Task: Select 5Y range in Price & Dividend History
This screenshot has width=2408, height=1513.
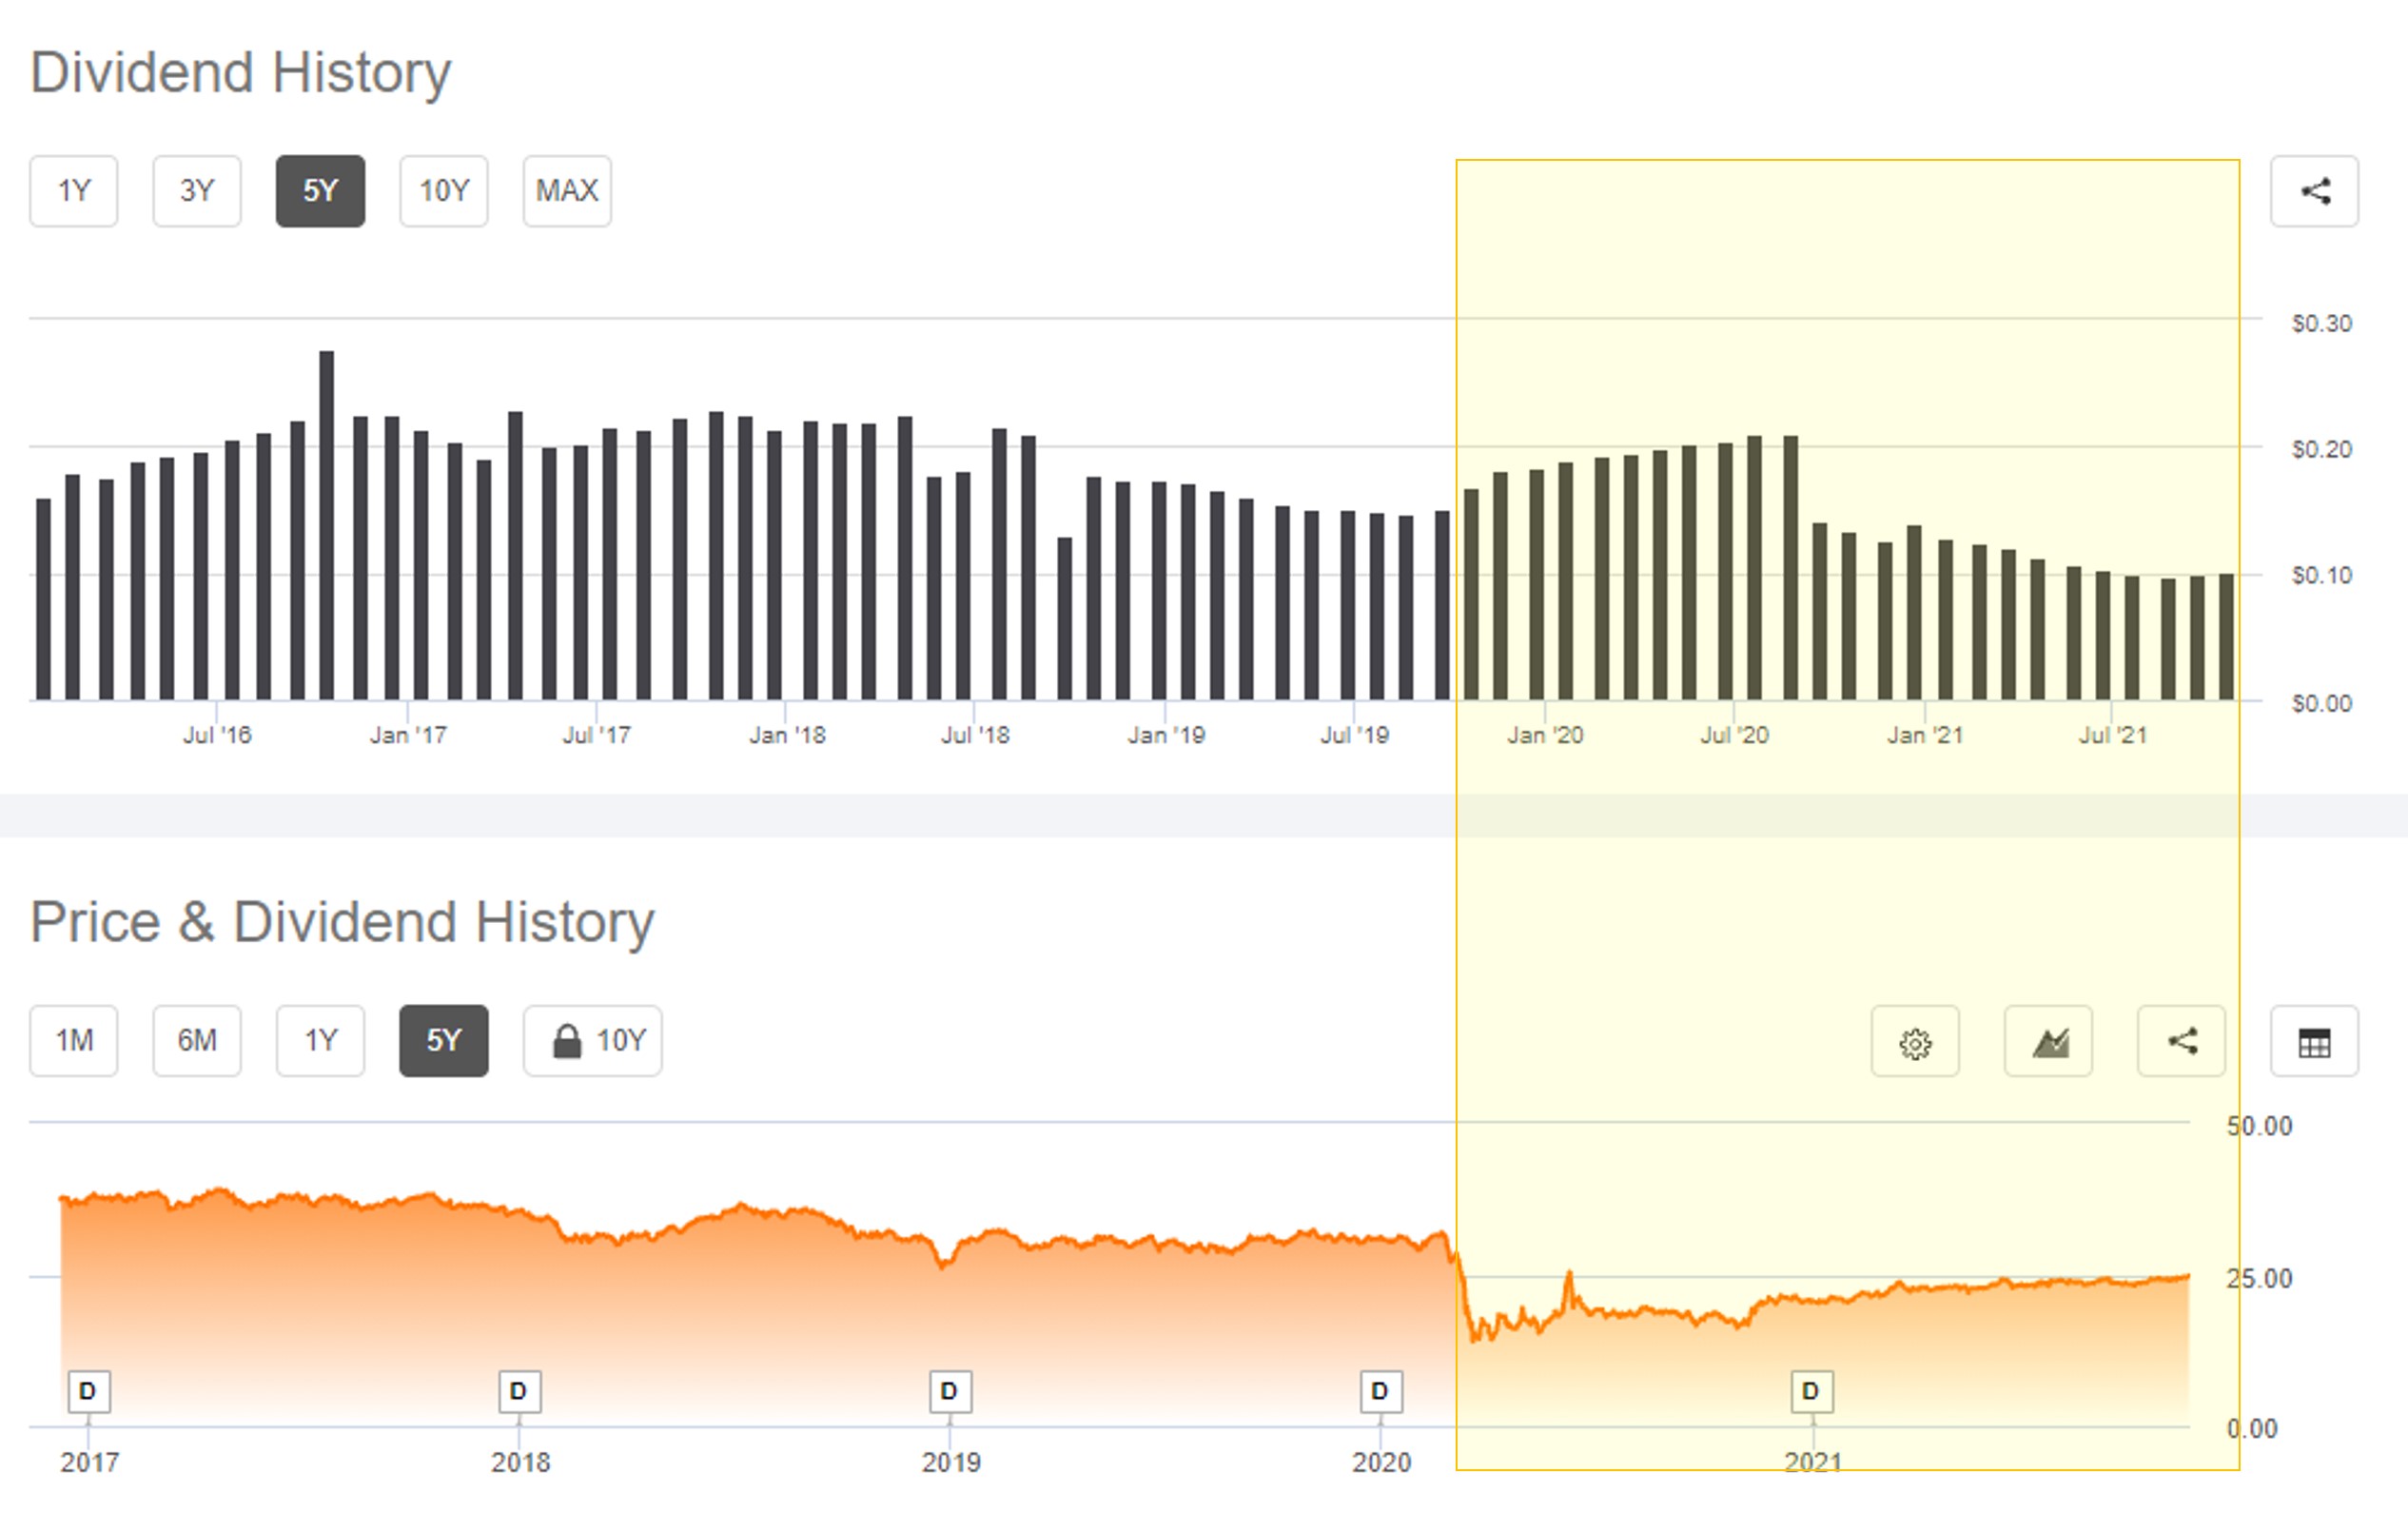Action: tap(444, 1041)
